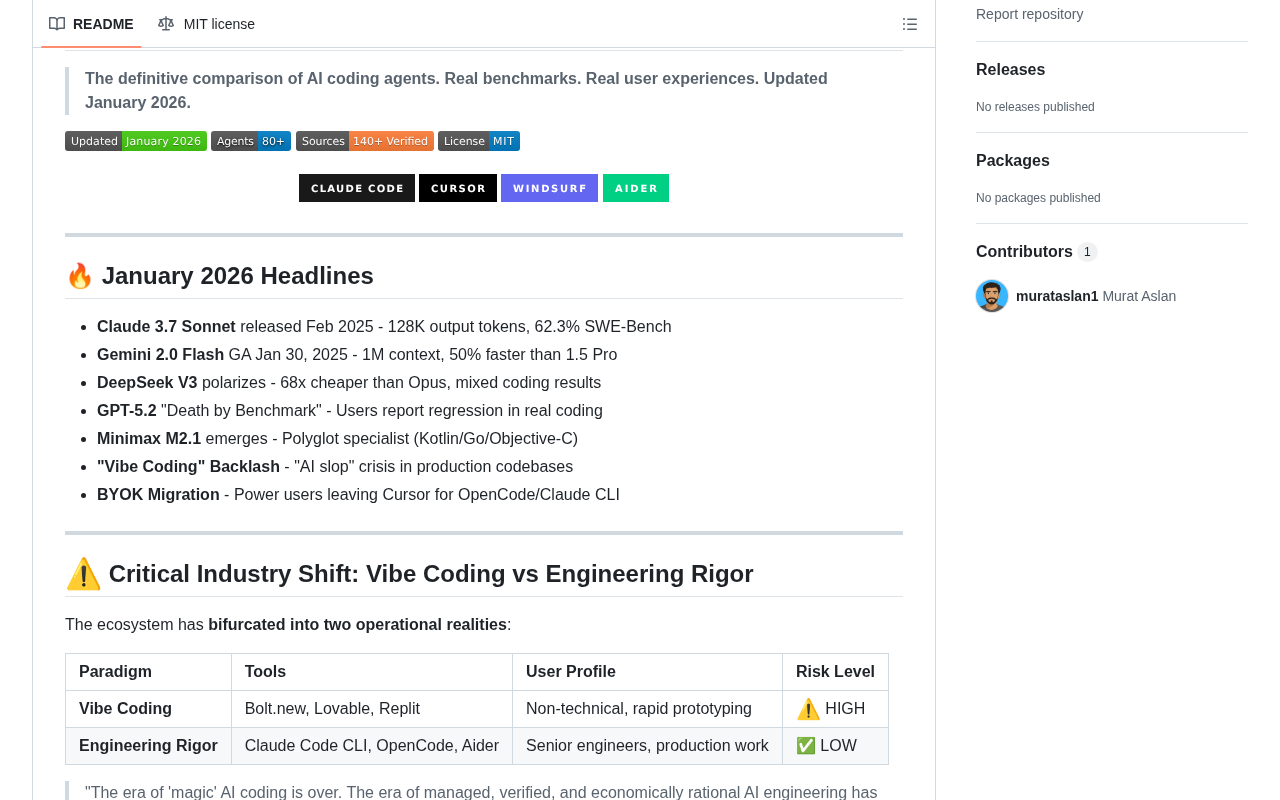Open the Windsurf badge
The width and height of the screenshot is (1280, 800).
(549, 188)
